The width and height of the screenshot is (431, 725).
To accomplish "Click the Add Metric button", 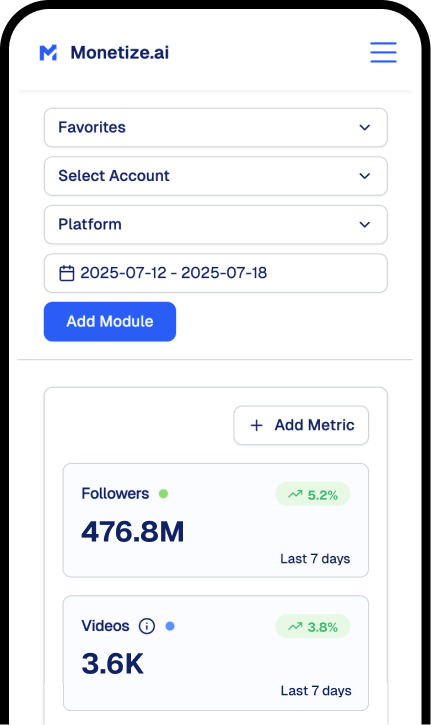I will (301, 425).
